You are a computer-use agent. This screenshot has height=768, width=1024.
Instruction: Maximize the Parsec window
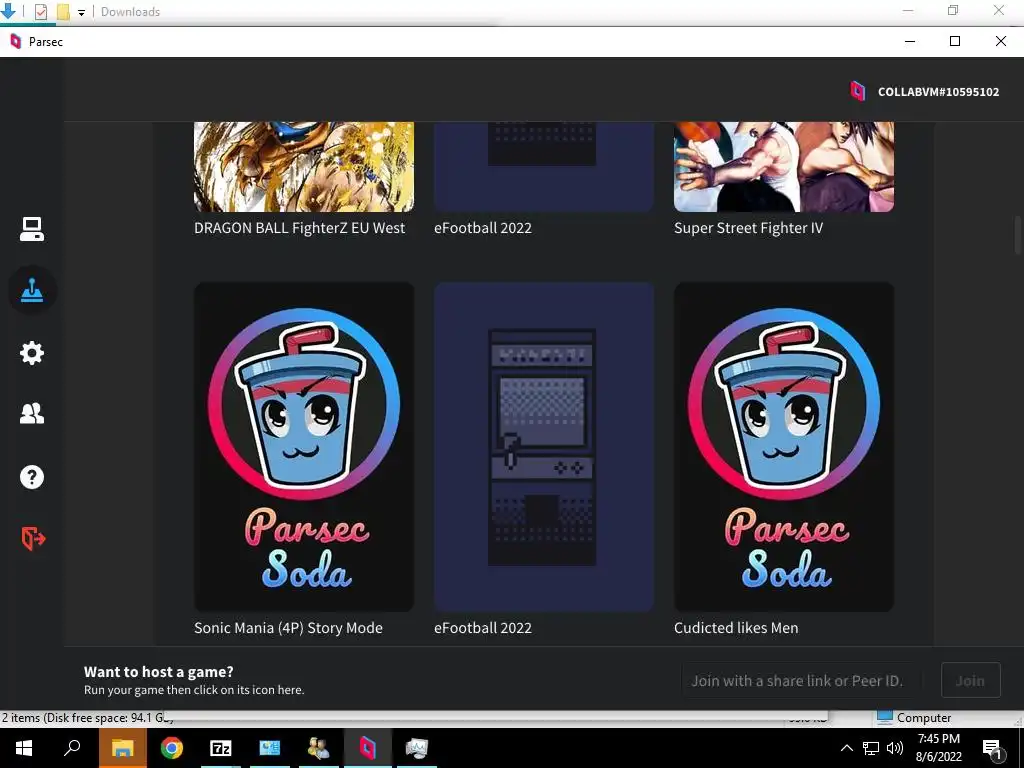(955, 41)
